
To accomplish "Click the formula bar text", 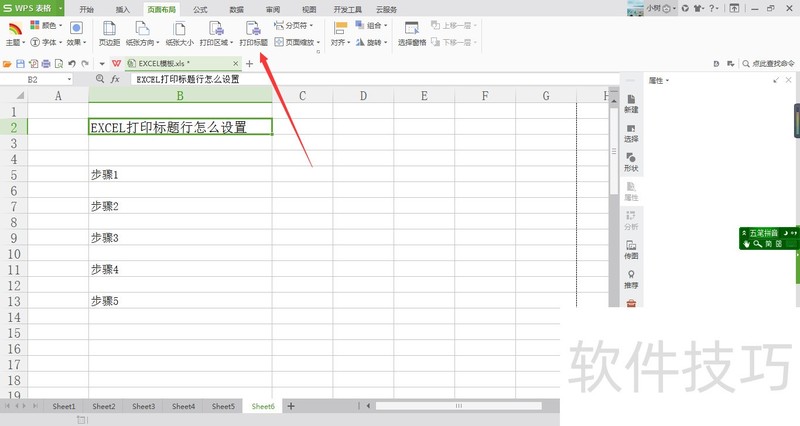I will [x=188, y=79].
